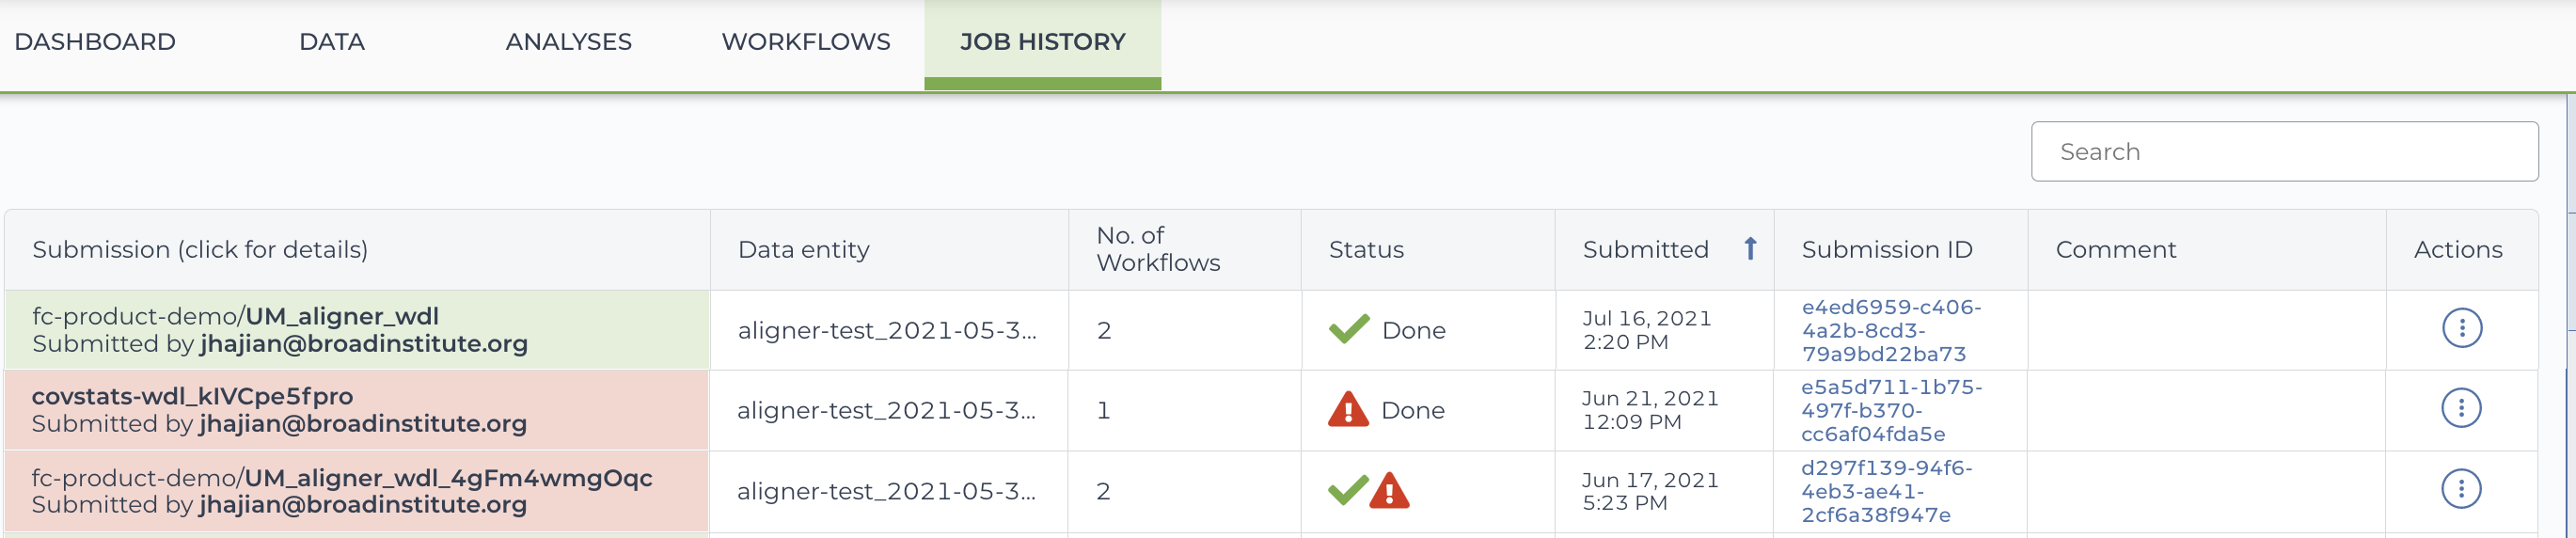Open actions menu for covstats-wdl submission

(x=2461, y=408)
